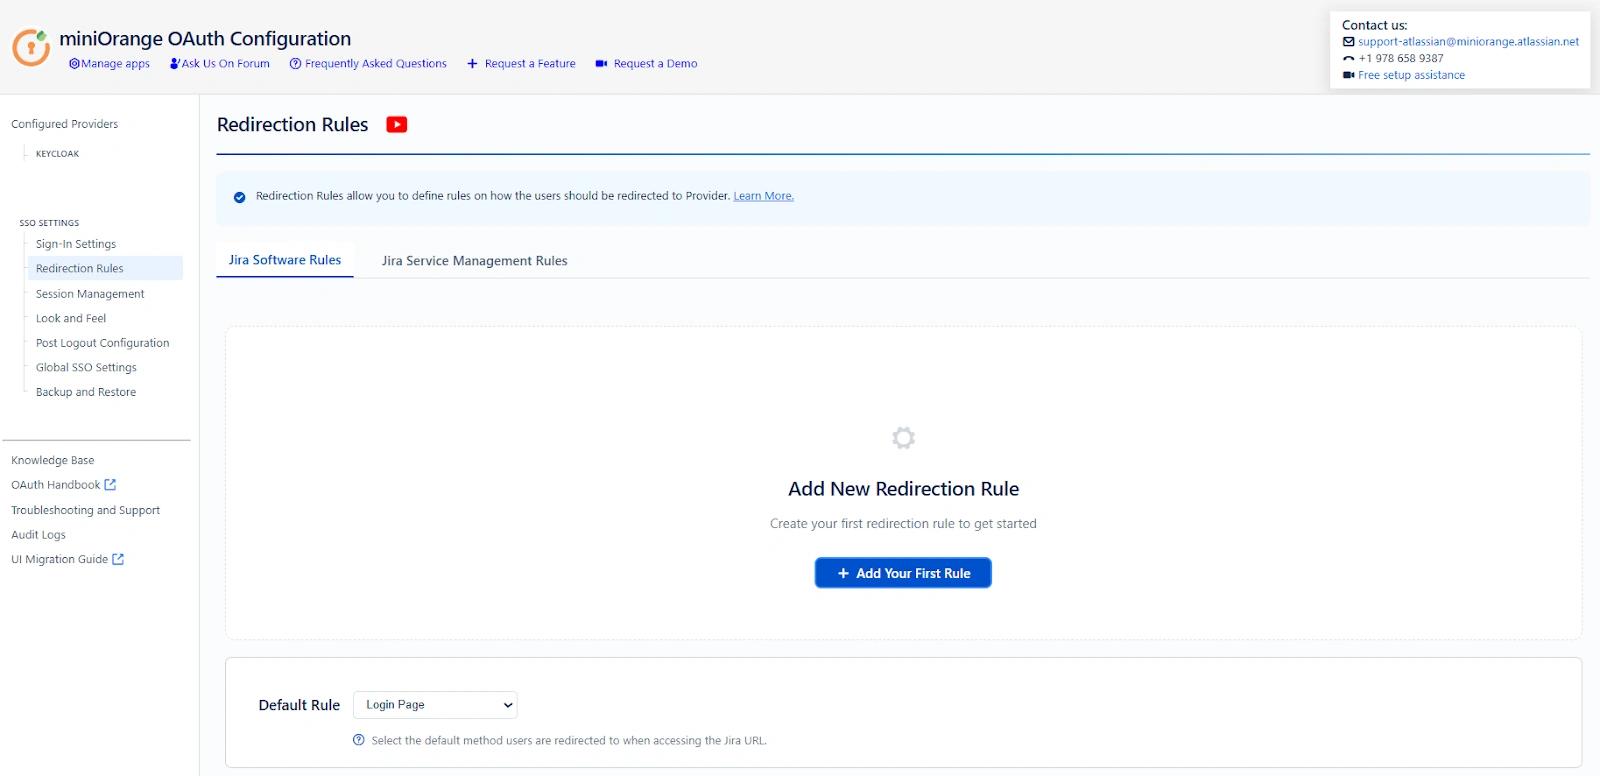This screenshot has width=1600, height=776.
Task: Click external link icon next to OAuth Handbook
Action: coord(110,485)
